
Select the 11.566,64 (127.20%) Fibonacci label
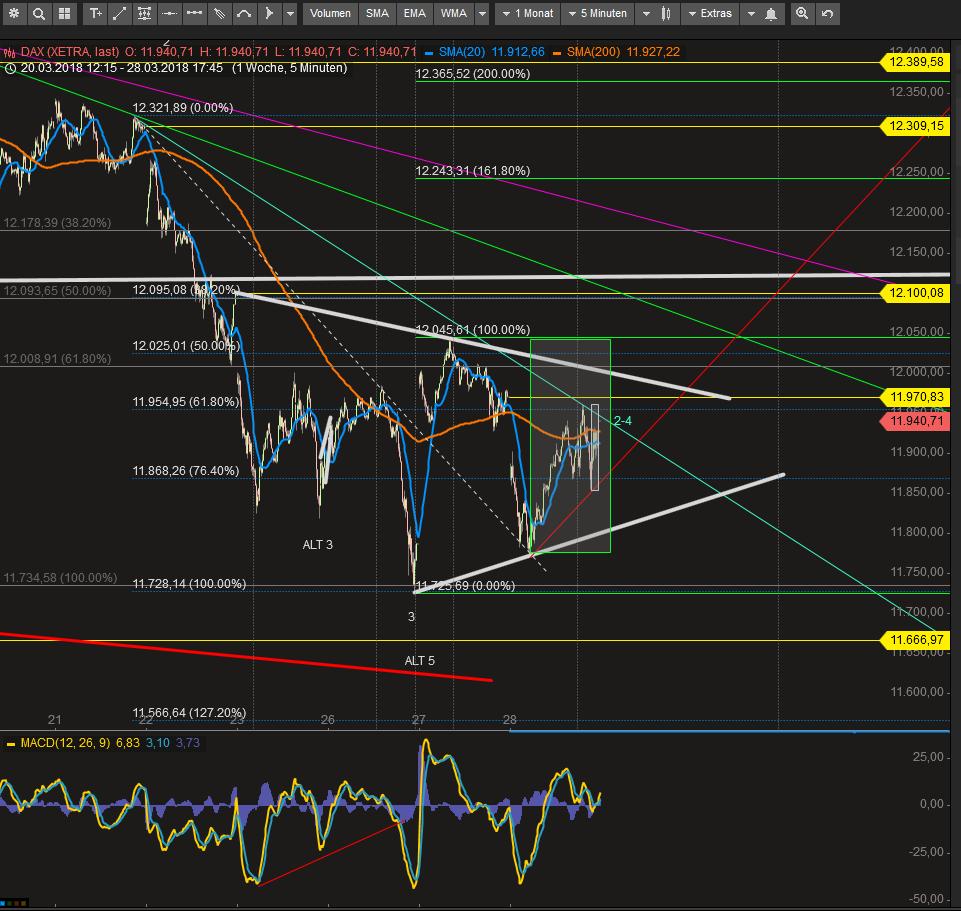(x=189, y=712)
